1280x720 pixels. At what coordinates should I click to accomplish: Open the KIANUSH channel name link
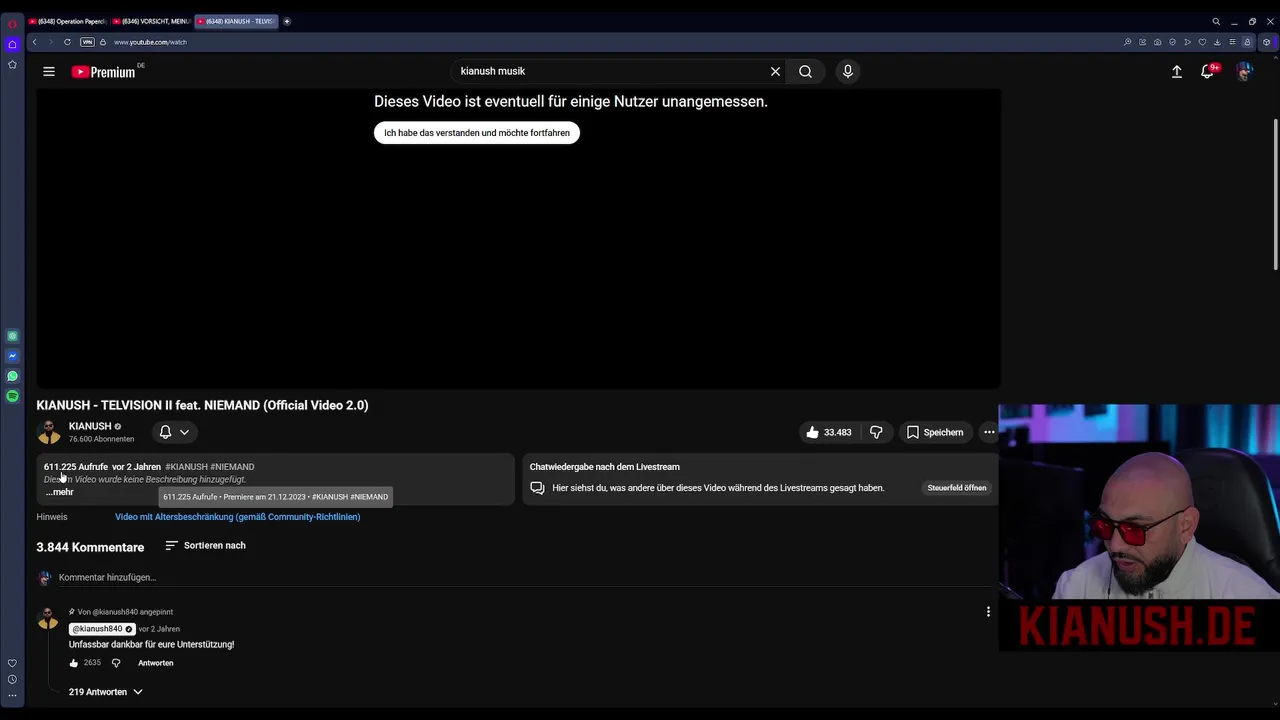point(90,426)
